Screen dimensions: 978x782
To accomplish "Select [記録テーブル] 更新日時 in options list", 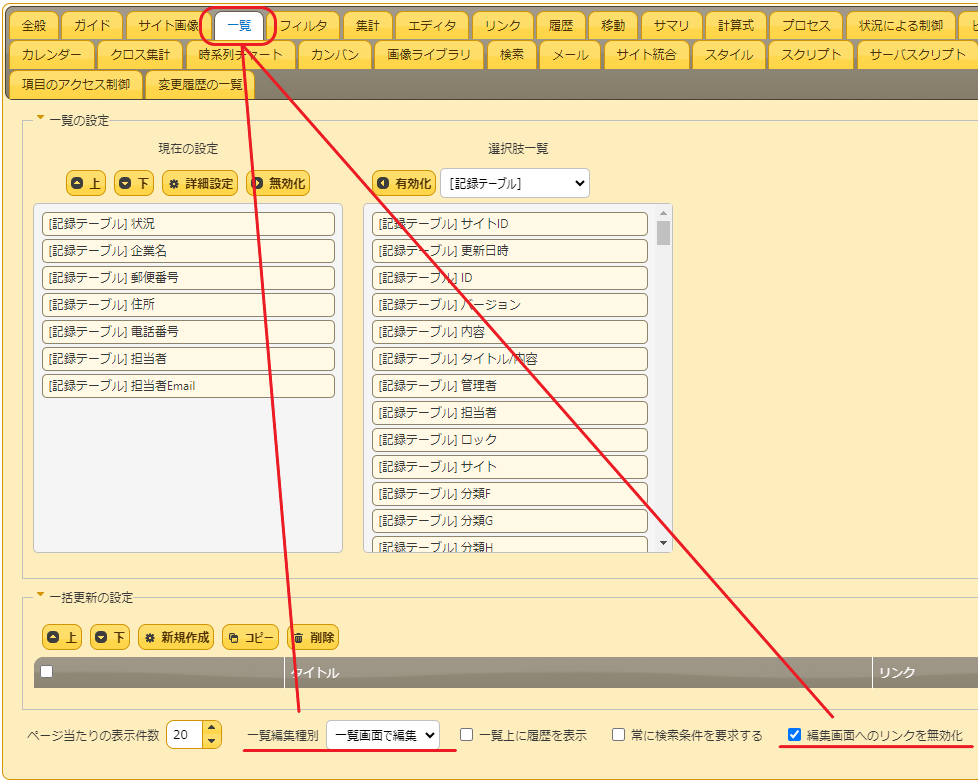I will tap(510, 251).
